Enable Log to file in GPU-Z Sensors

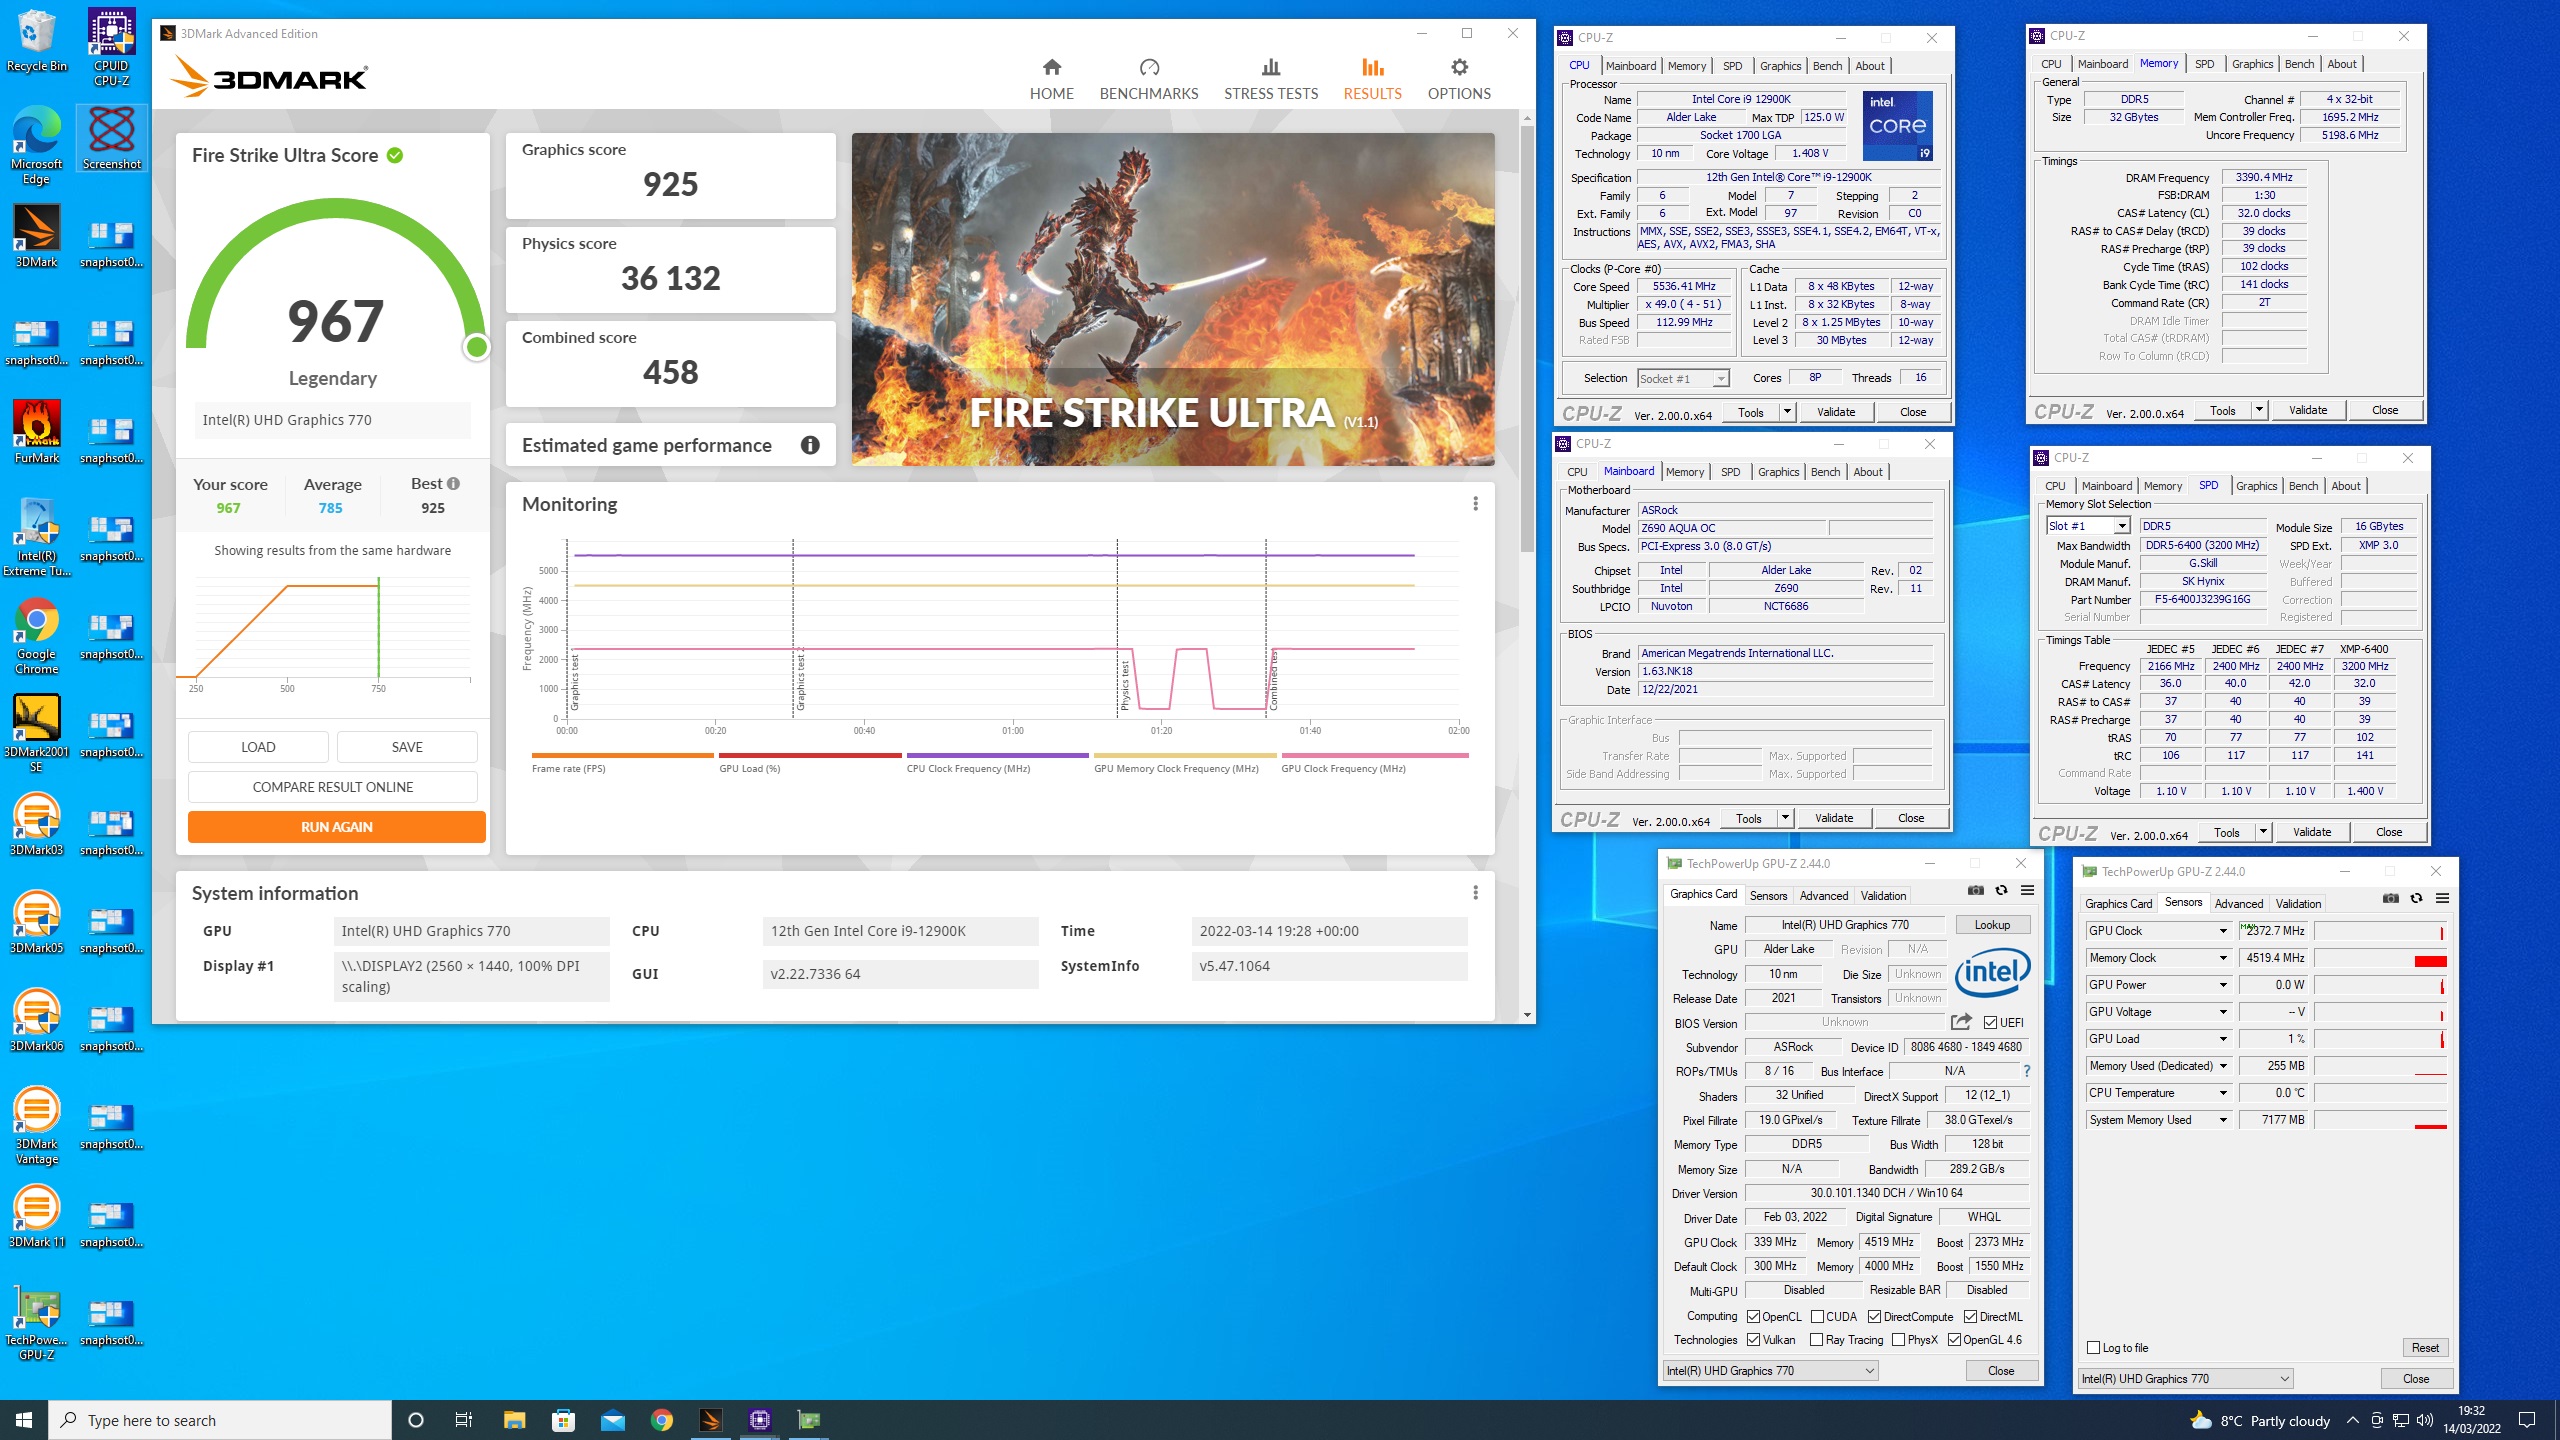(x=2093, y=1347)
